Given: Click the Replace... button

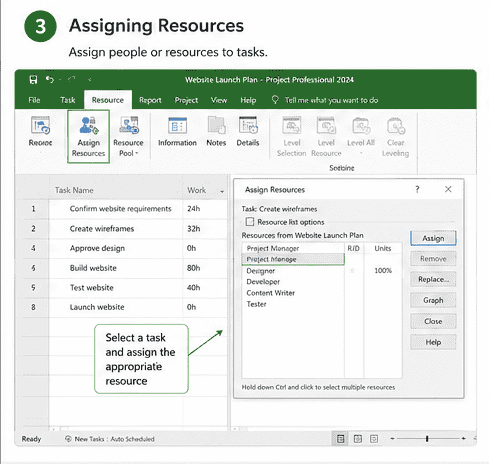Looking at the screenshot, I should (x=433, y=279).
